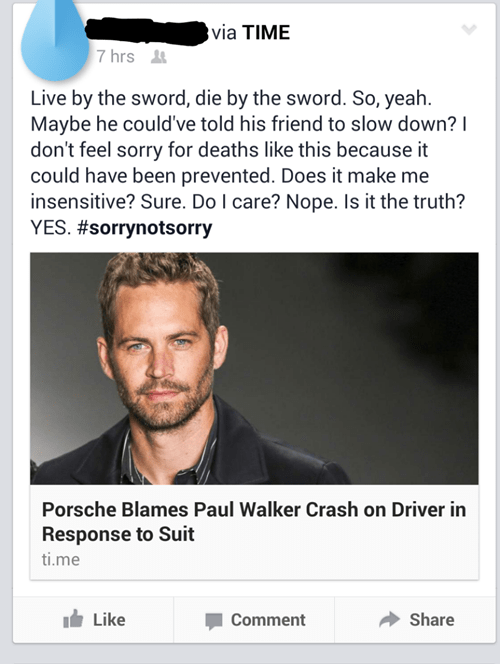Tap the Like button label
The height and width of the screenshot is (664, 500).
coord(109,620)
